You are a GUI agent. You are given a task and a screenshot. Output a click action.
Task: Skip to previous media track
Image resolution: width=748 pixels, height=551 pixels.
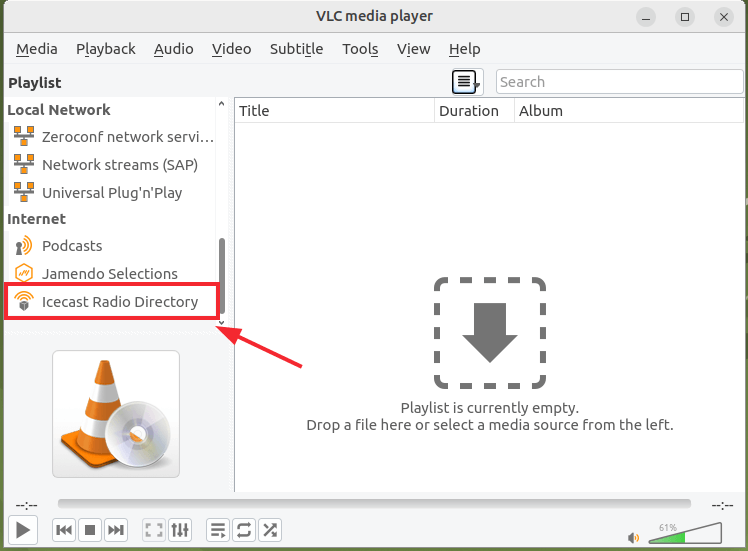64,530
